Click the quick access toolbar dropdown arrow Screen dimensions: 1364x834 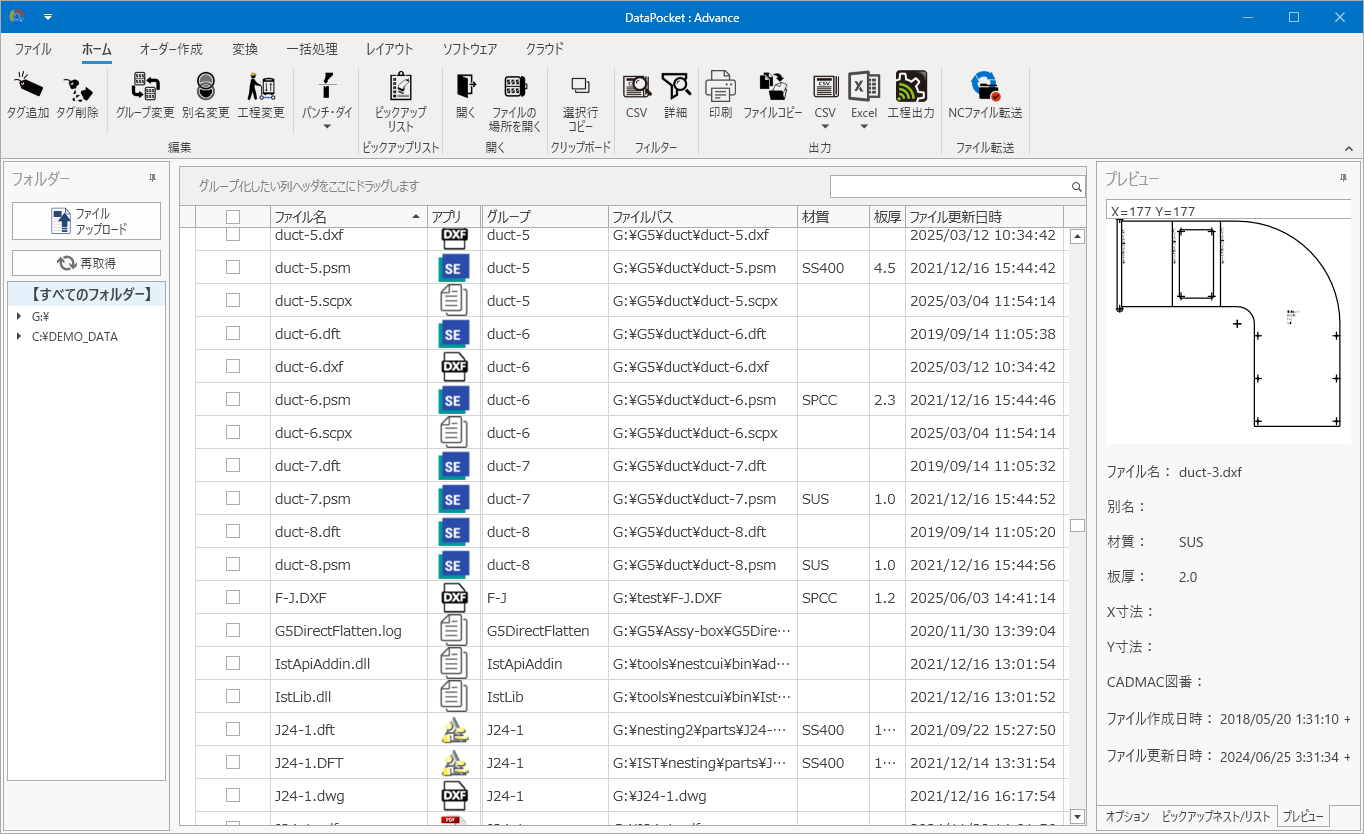pyautogui.click(x=47, y=17)
